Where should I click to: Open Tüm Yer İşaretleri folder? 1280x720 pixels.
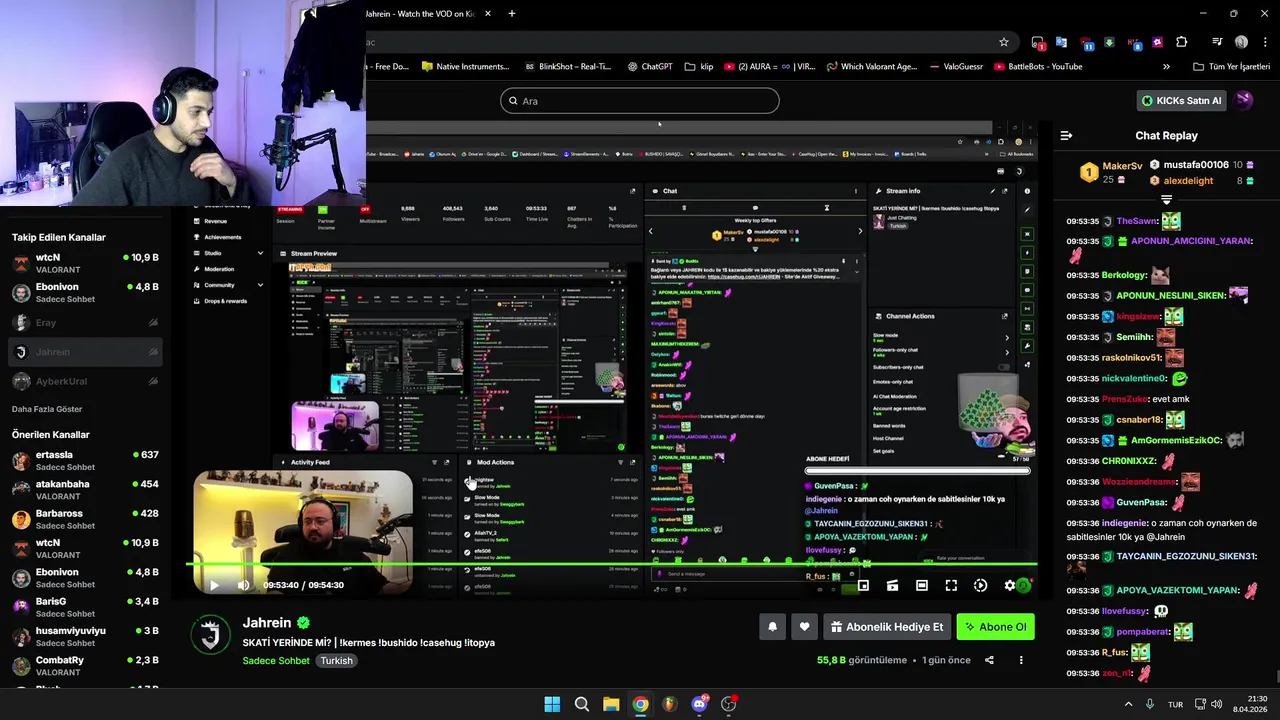[x=1231, y=67]
